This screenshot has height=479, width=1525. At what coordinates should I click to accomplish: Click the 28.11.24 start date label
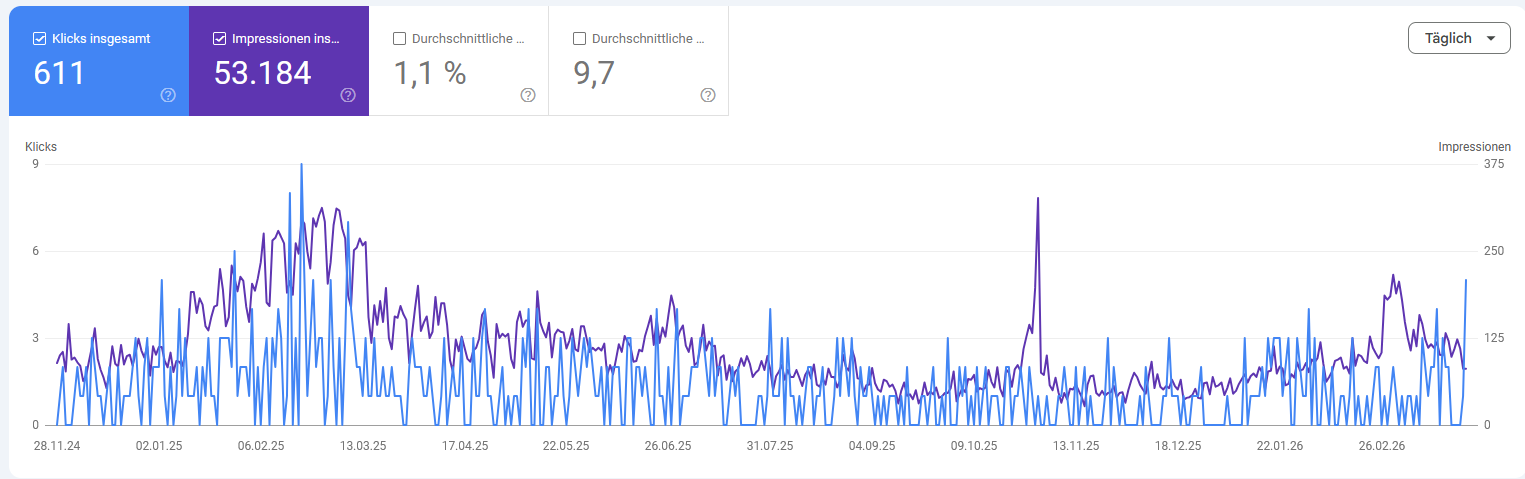(57, 446)
